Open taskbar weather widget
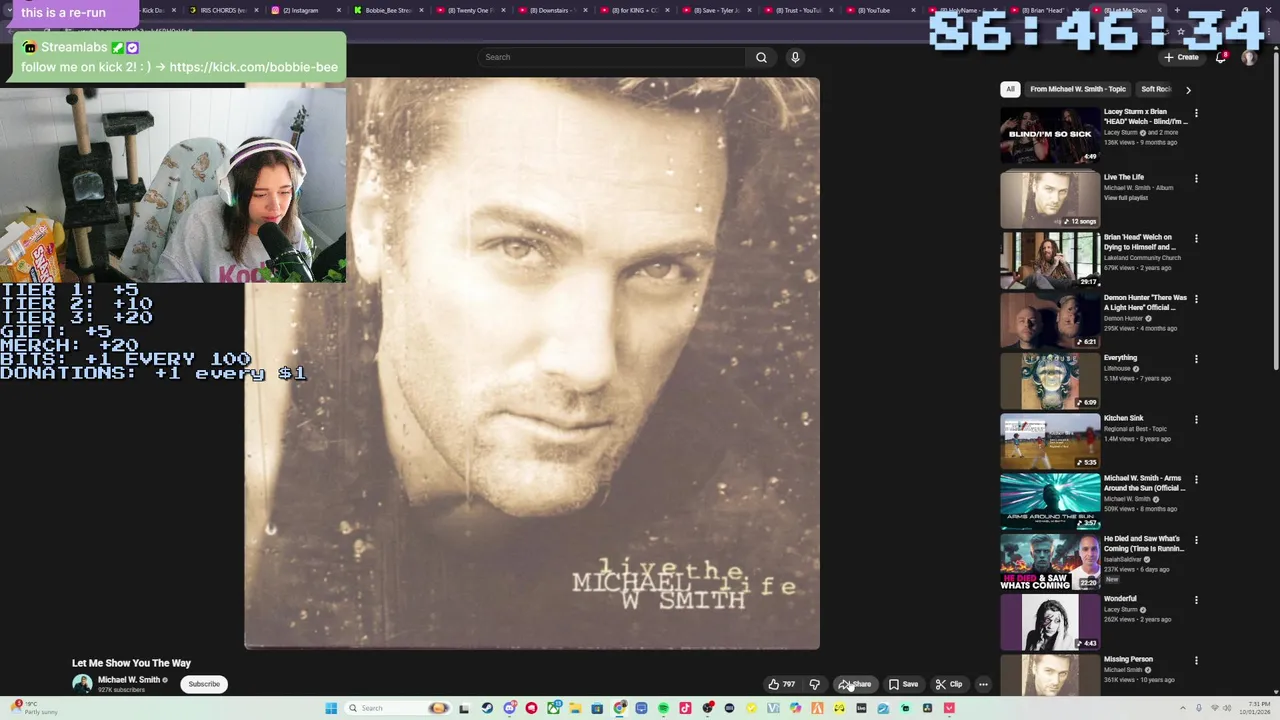1280x720 pixels. point(35,708)
